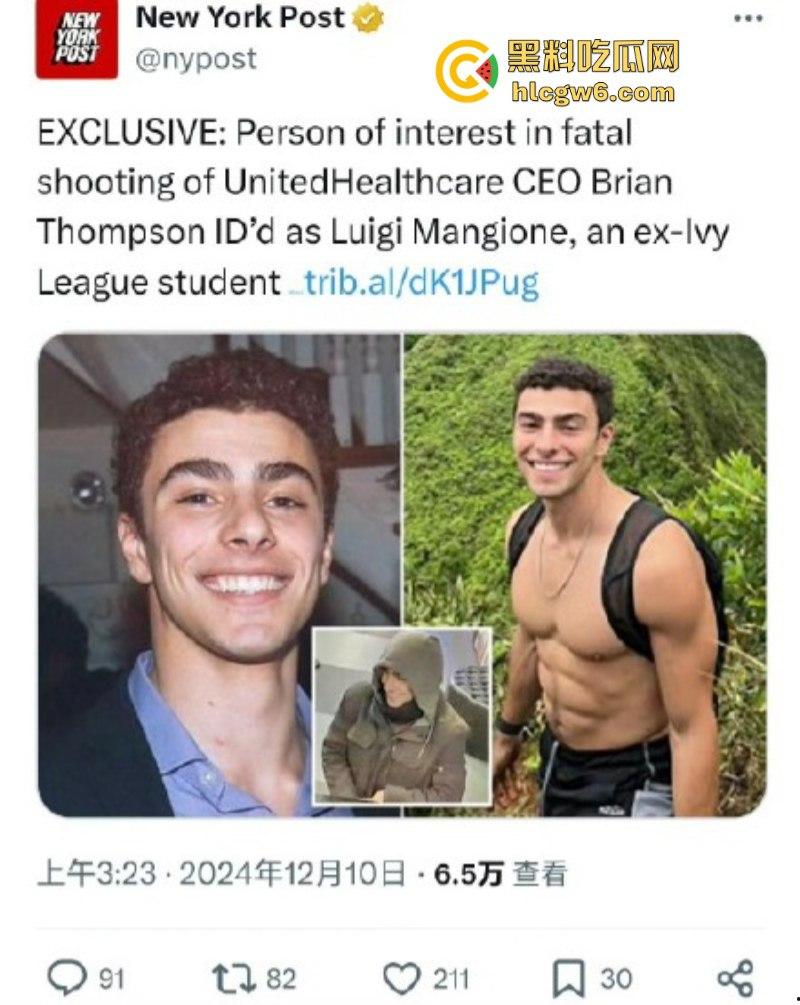Like the tweet with the heart icon
Screen dimensions: 800x1005
pos(401,979)
